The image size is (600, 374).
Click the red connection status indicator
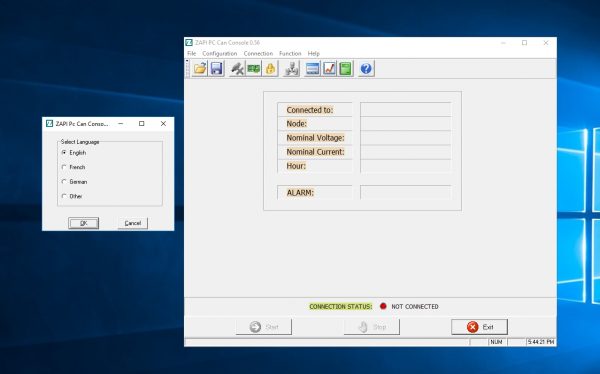click(x=383, y=306)
